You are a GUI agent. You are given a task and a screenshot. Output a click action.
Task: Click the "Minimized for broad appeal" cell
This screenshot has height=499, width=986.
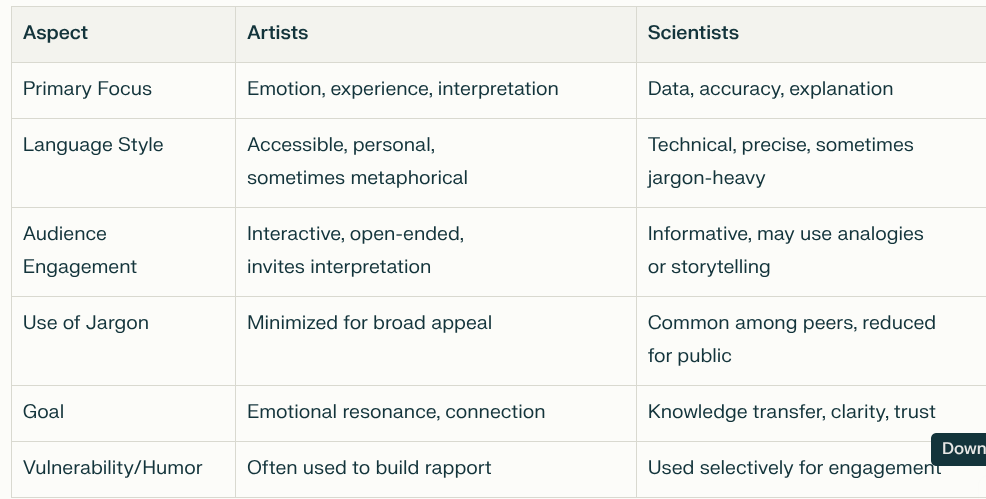pyautogui.click(x=370, y=323)
